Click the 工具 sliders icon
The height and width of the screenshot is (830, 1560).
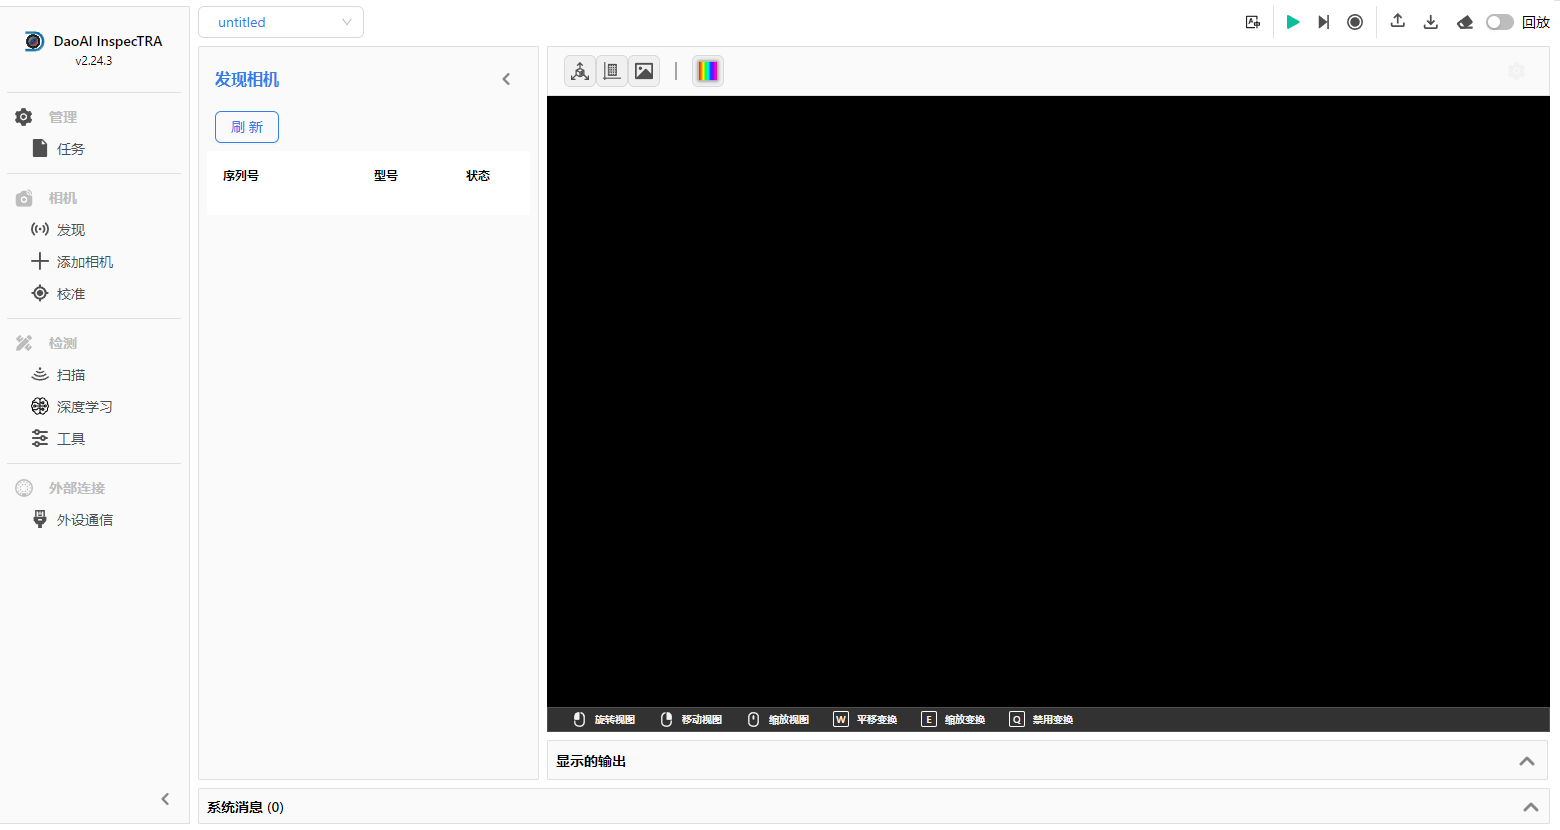click(40, 438)
